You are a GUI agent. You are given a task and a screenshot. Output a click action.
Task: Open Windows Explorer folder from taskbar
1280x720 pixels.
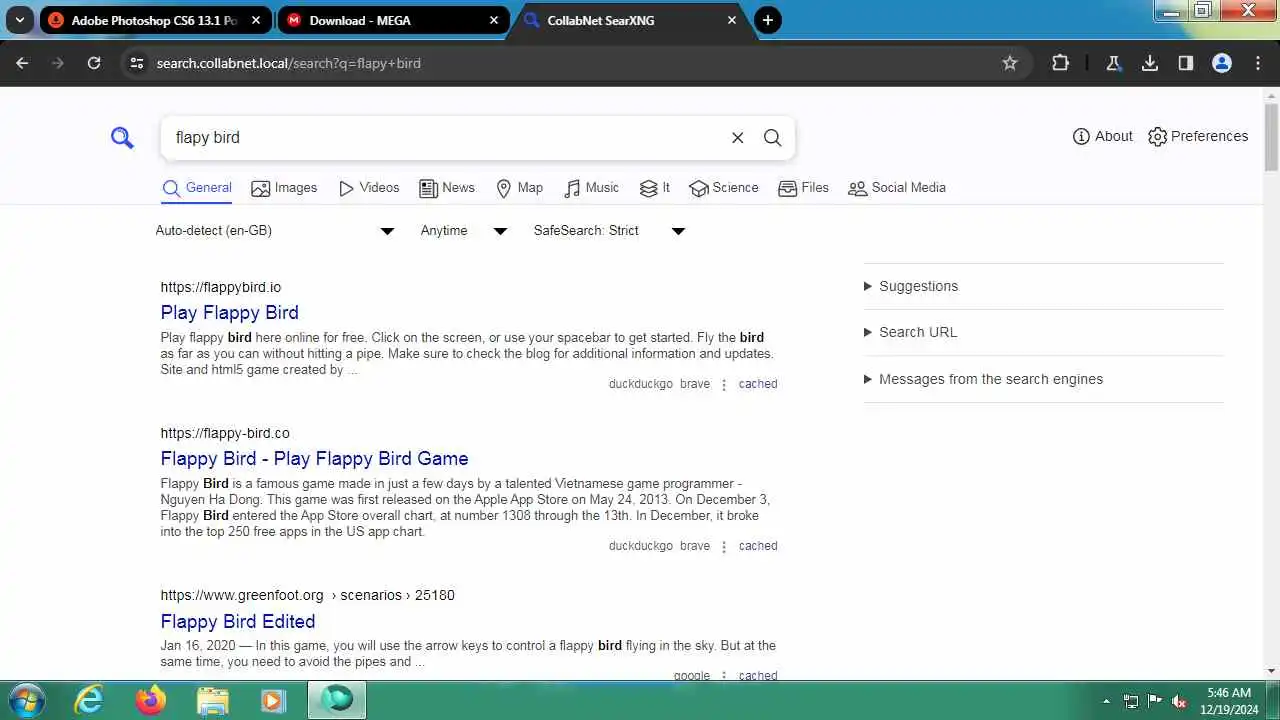pyautogui.click(x=213, y=700)
